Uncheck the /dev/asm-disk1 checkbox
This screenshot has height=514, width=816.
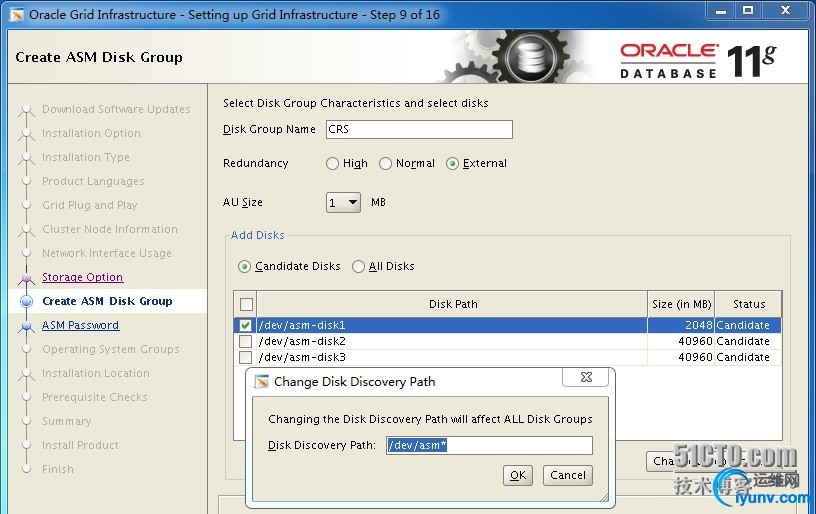(x=246, y=325)
